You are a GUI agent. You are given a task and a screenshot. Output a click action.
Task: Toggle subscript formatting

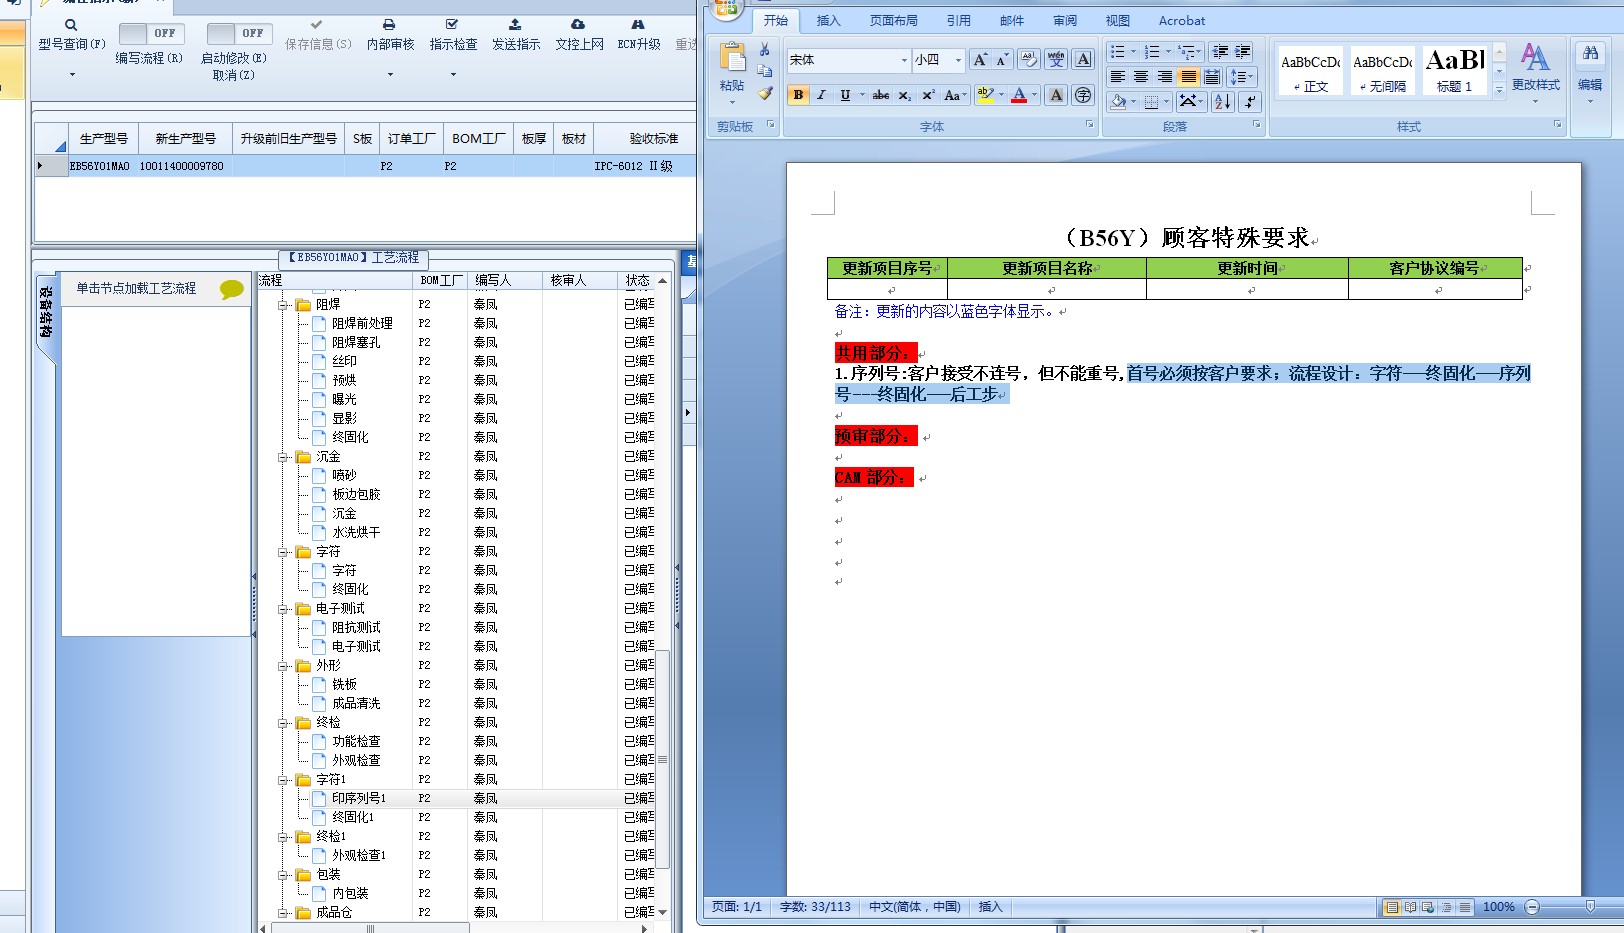click(x=904, y=95)
